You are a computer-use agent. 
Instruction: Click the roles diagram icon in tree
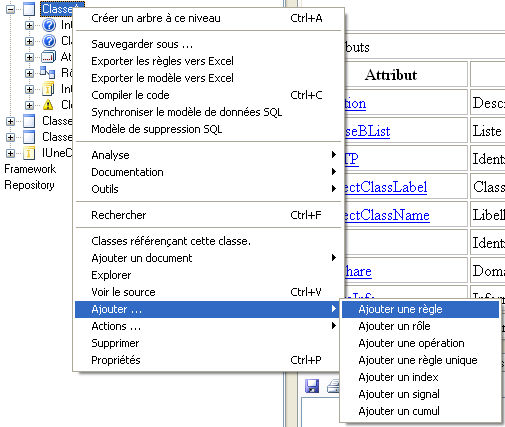[48, 73]
